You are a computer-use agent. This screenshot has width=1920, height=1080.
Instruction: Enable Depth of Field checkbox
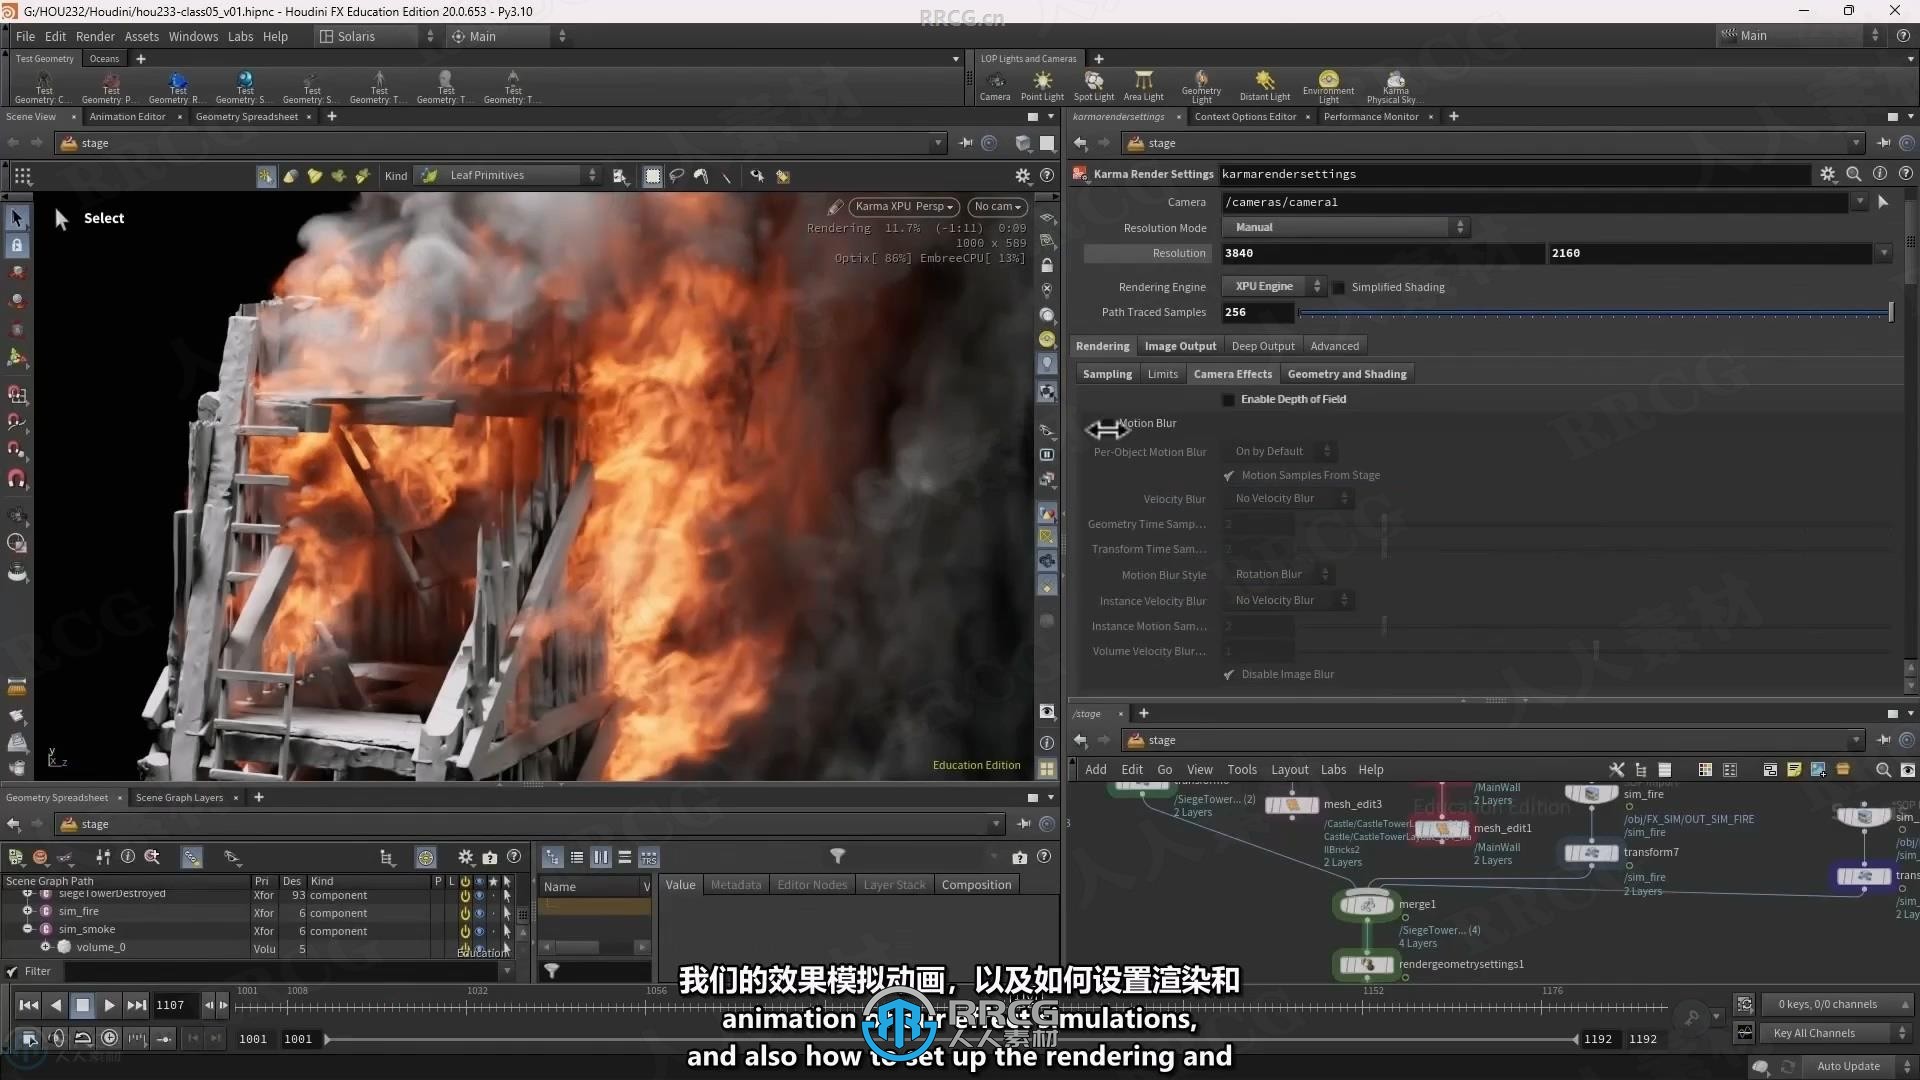(1229, 400)
